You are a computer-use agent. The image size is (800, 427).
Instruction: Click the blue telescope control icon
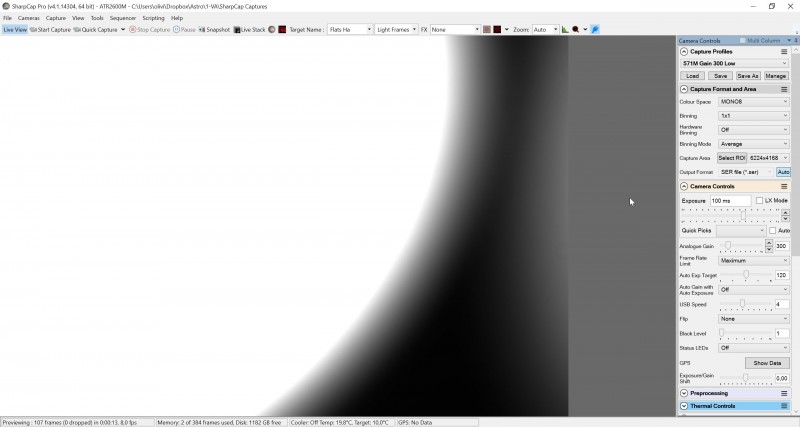595,30
